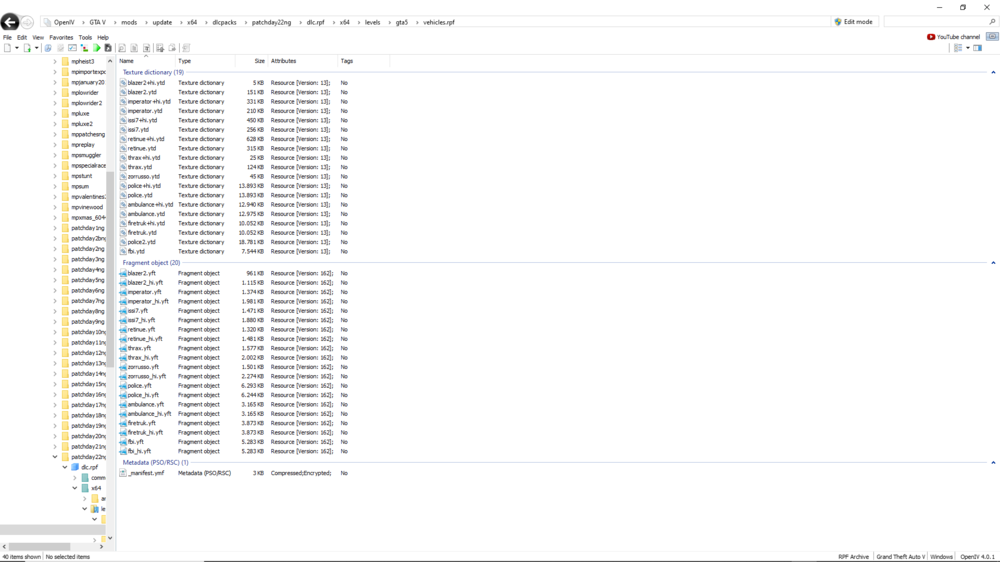Image resolution: width=1000 pixels, height=562 pixels.
Task: Click the page with magnifier toolbar icon
Action: tap(122, 48)
